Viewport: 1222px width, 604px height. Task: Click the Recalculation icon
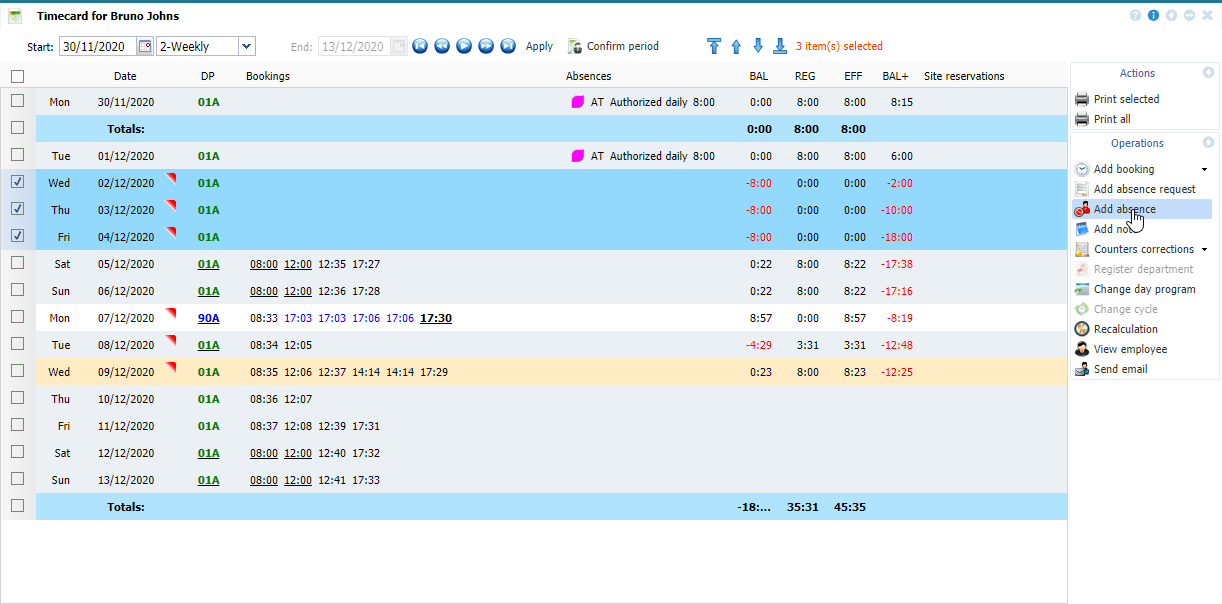(1082, 329)
